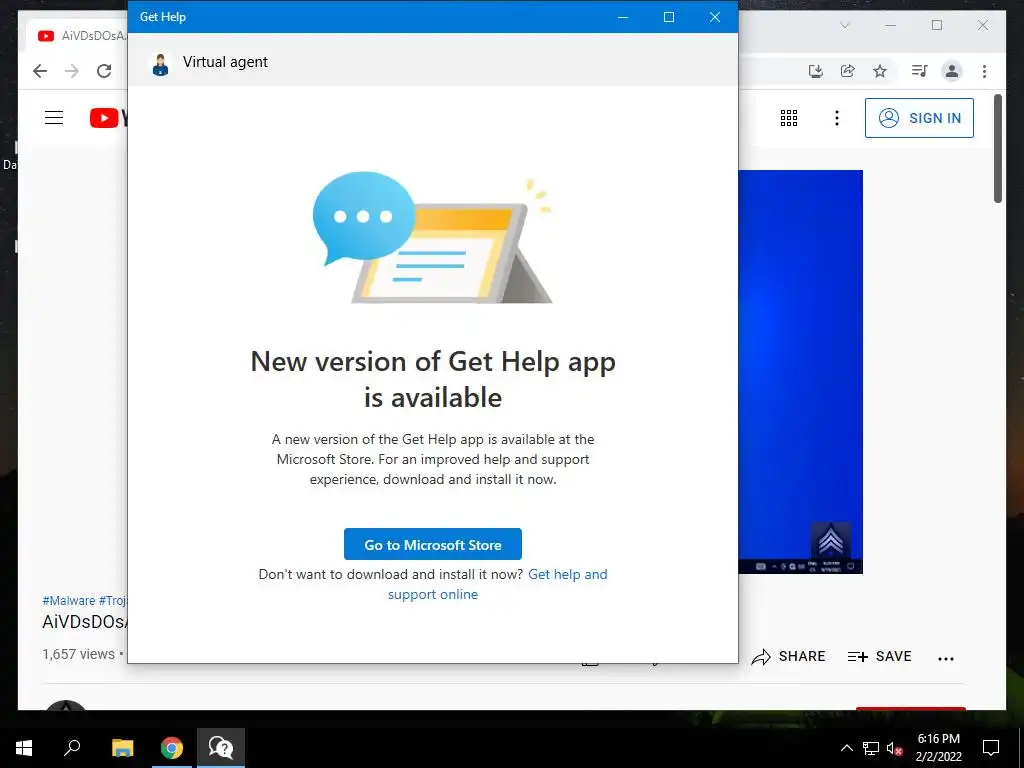Click Chrome forward arrow
Screen dimensions: 1024x768
click(x=72, y=71)
